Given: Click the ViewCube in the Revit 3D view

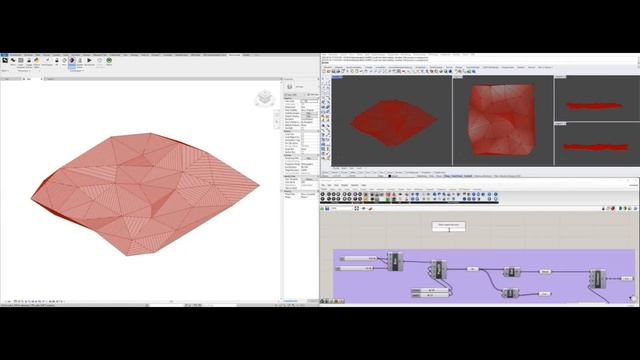Looking at the screenshot, I should (265, 98).
